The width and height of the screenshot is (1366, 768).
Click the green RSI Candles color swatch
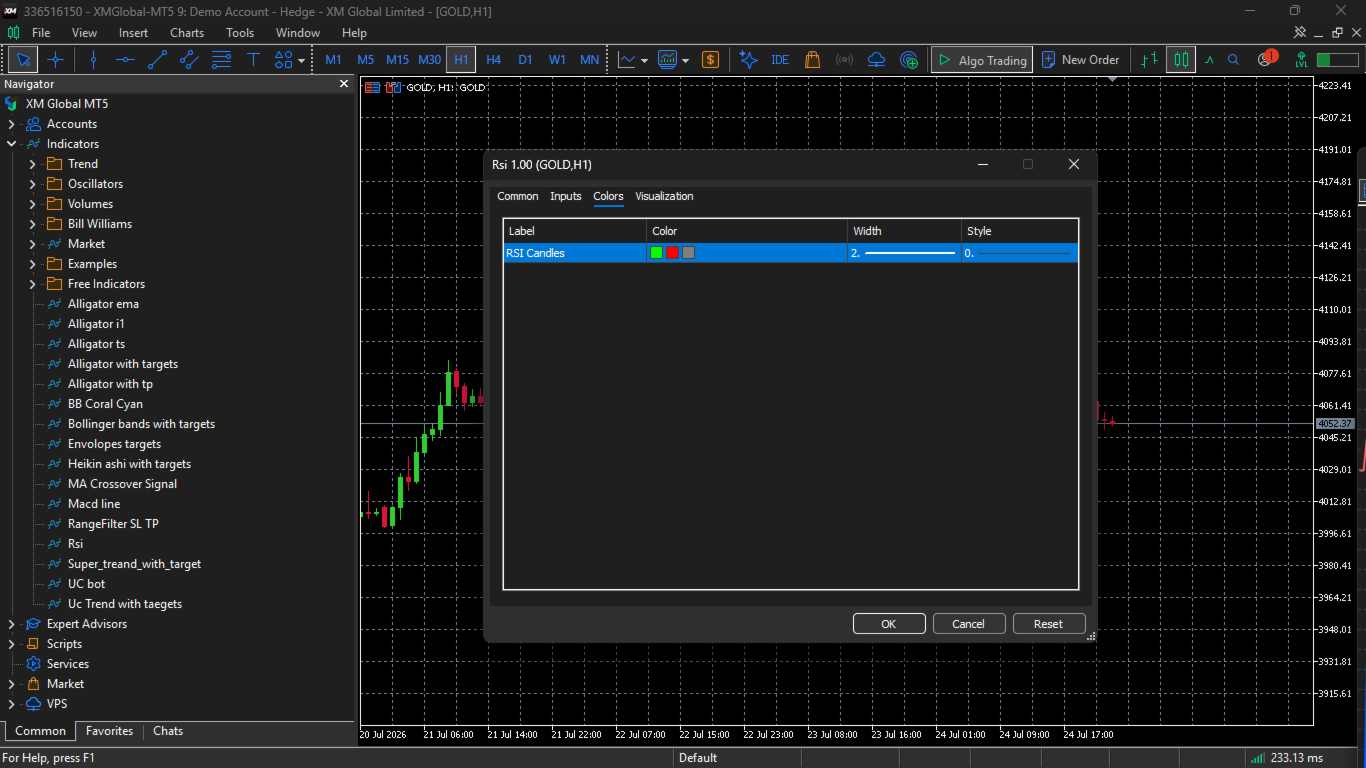657,253
